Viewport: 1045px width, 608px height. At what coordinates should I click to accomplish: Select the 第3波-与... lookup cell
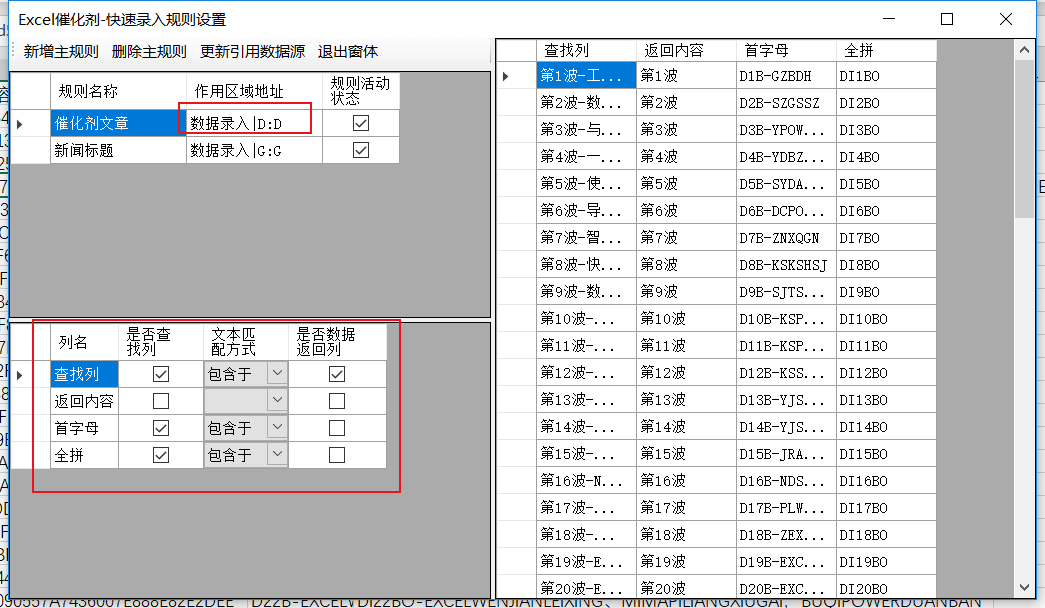(x=586, y=129)
